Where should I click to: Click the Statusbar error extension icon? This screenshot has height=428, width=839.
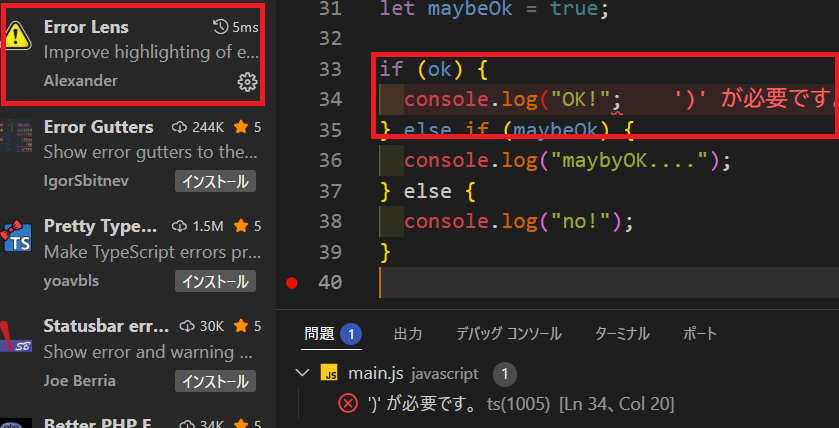(16, 336)
